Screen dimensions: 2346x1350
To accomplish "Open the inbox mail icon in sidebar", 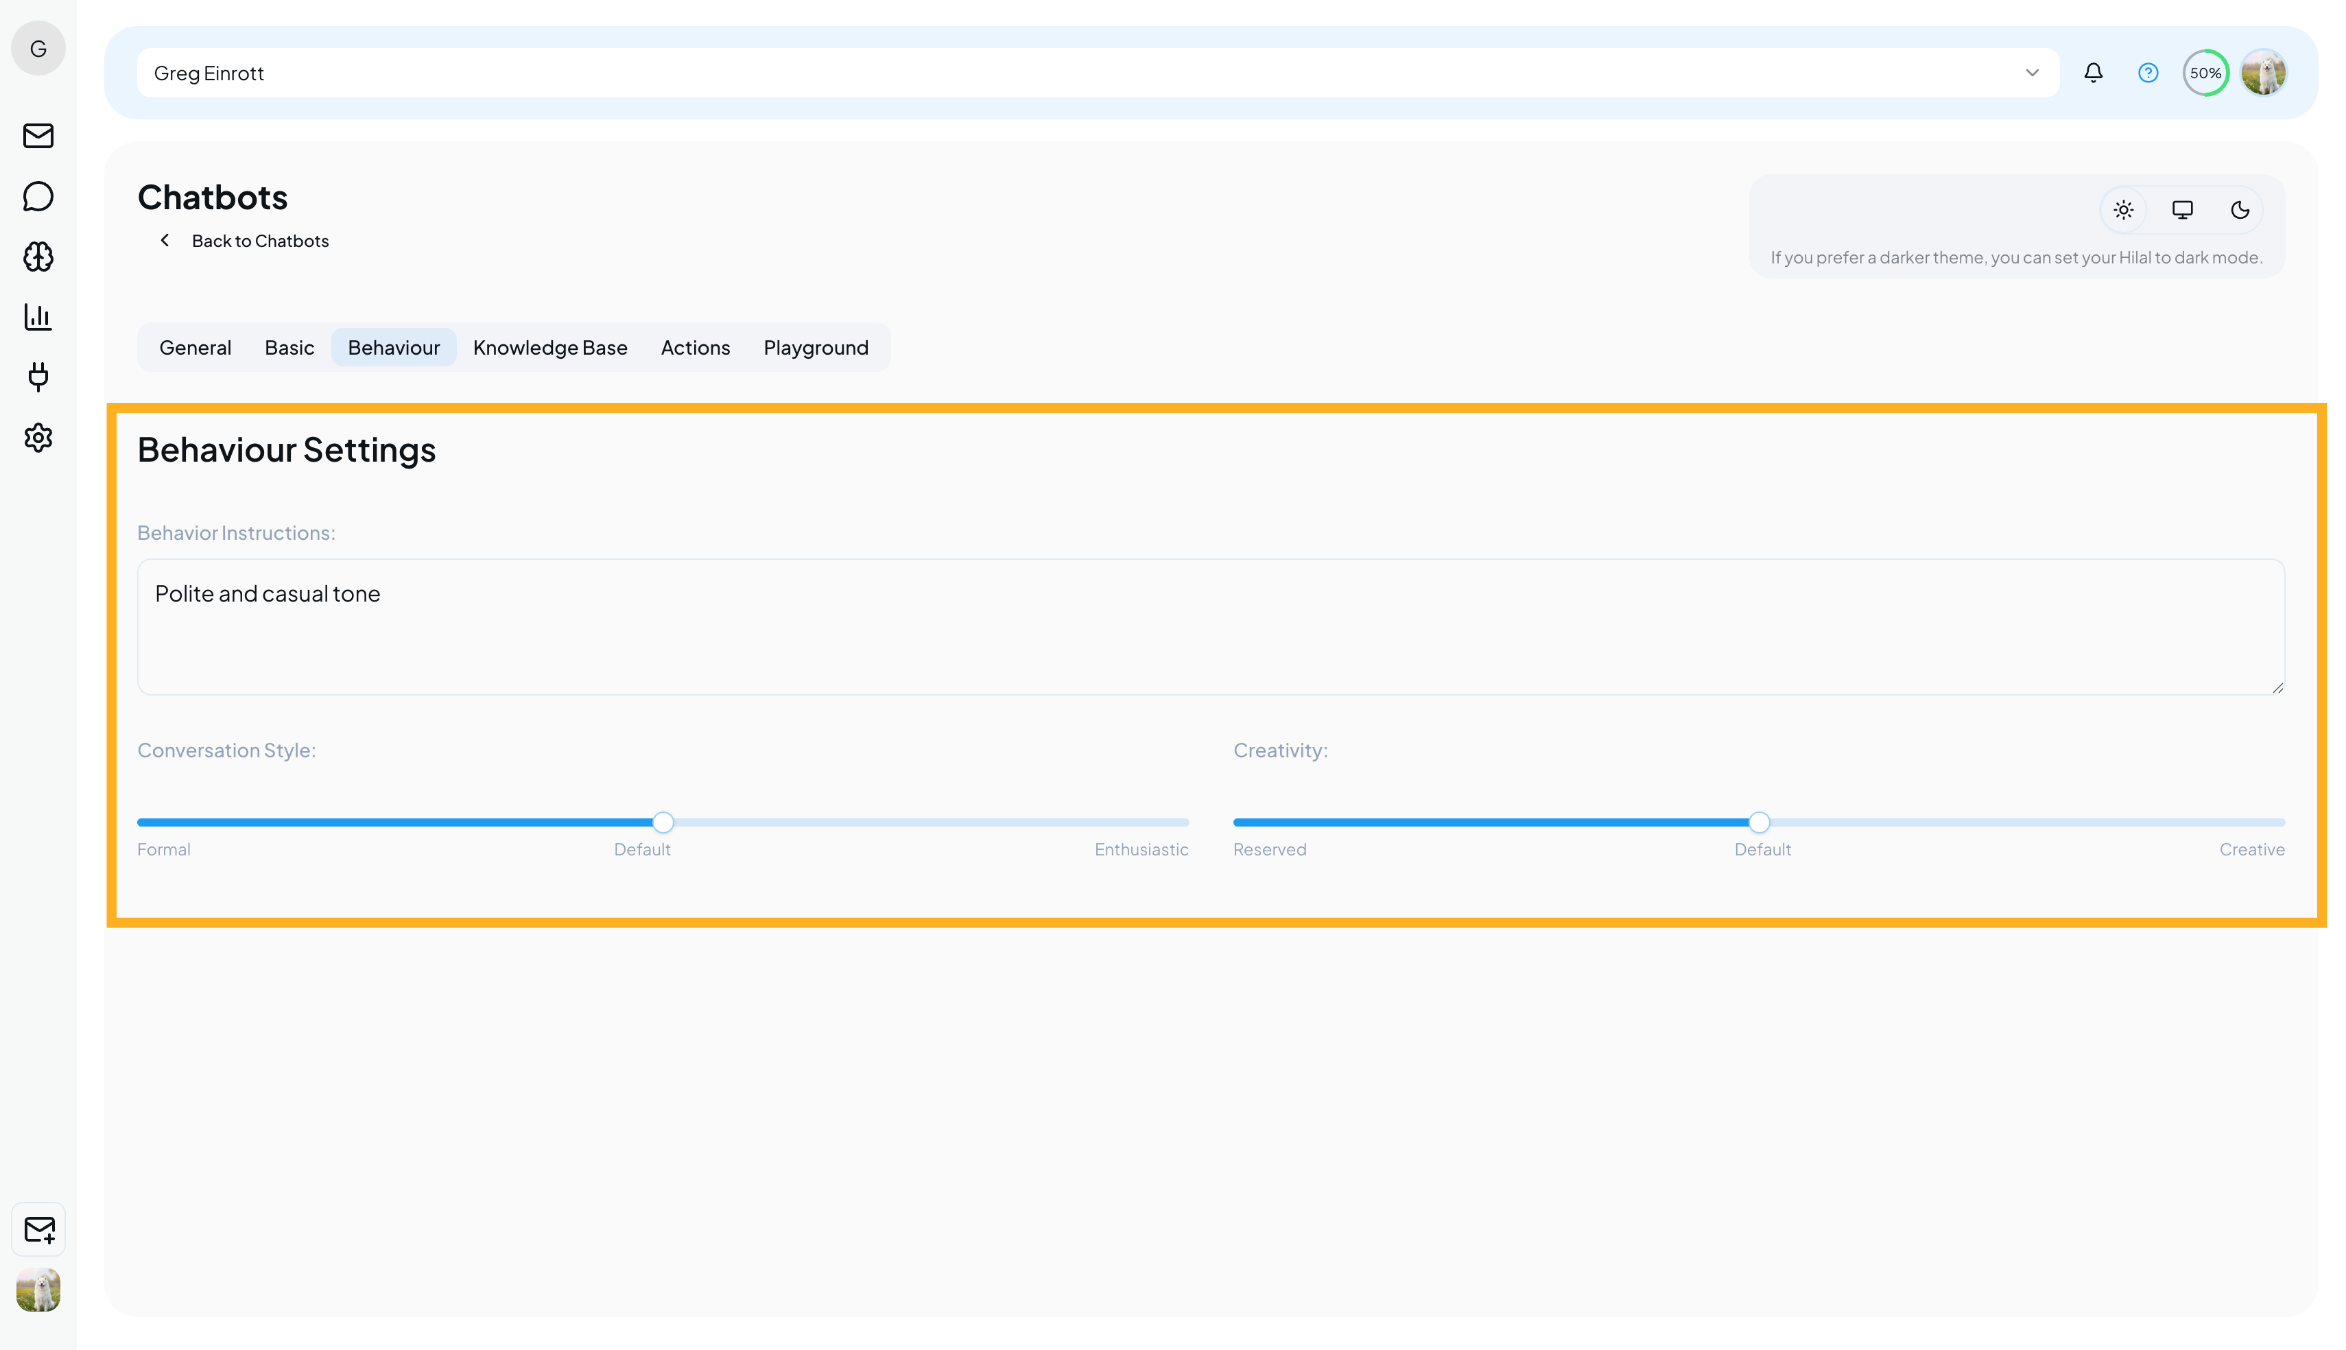I will point(37,136).
